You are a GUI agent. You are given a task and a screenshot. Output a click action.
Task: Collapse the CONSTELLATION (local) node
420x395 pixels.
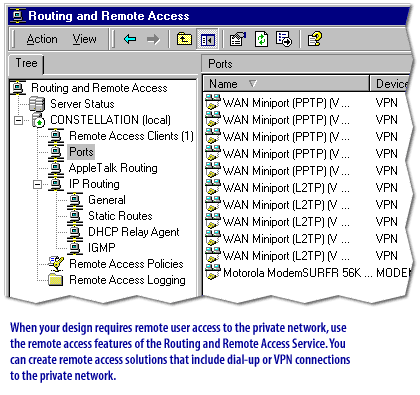(x=19, y=120)
